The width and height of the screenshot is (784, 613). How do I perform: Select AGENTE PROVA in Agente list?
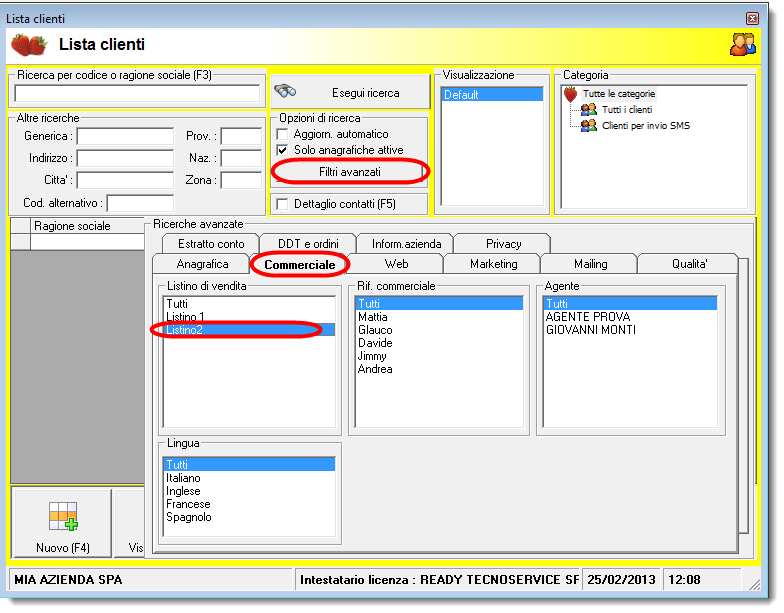[x=630, y=316]
